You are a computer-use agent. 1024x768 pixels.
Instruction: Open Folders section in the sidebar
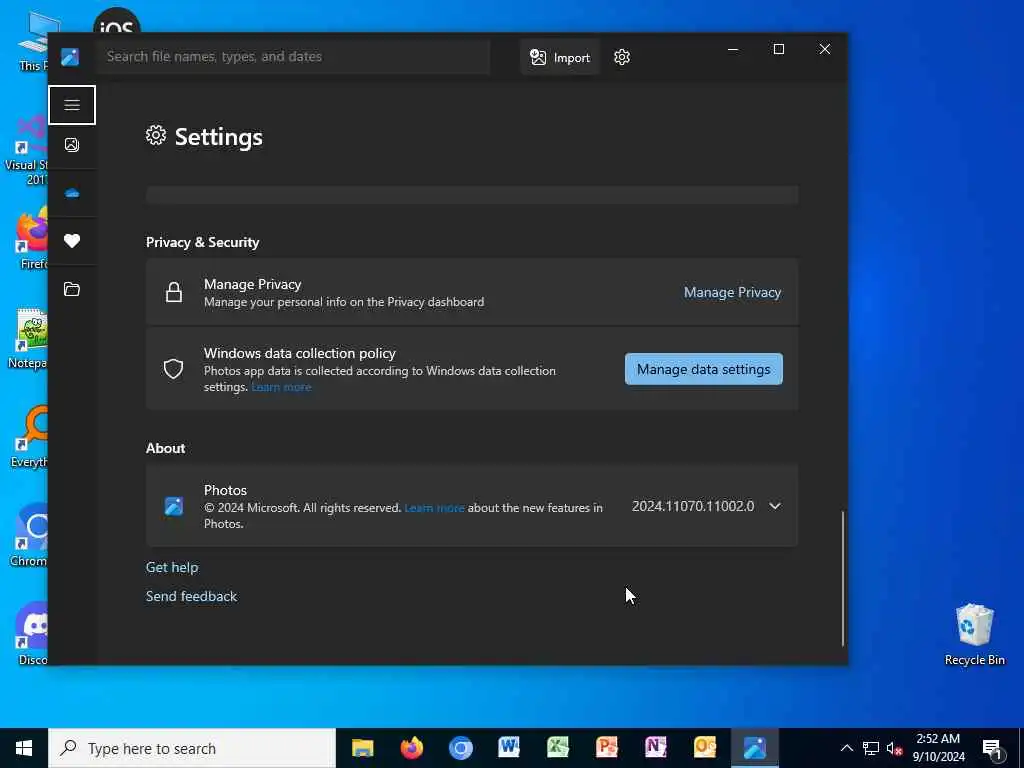coord(72,289)
